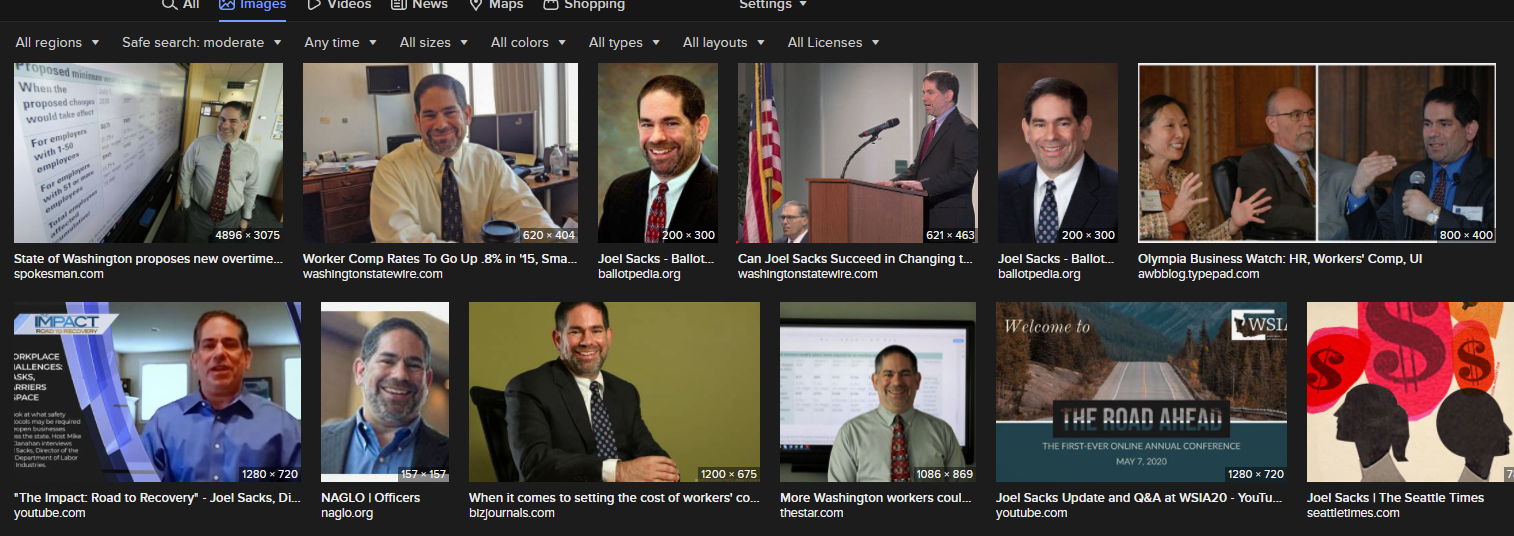Click the 621 × 463 size badge
Image resolution: width=1514 pixels, height=536 pixels.
949,236
